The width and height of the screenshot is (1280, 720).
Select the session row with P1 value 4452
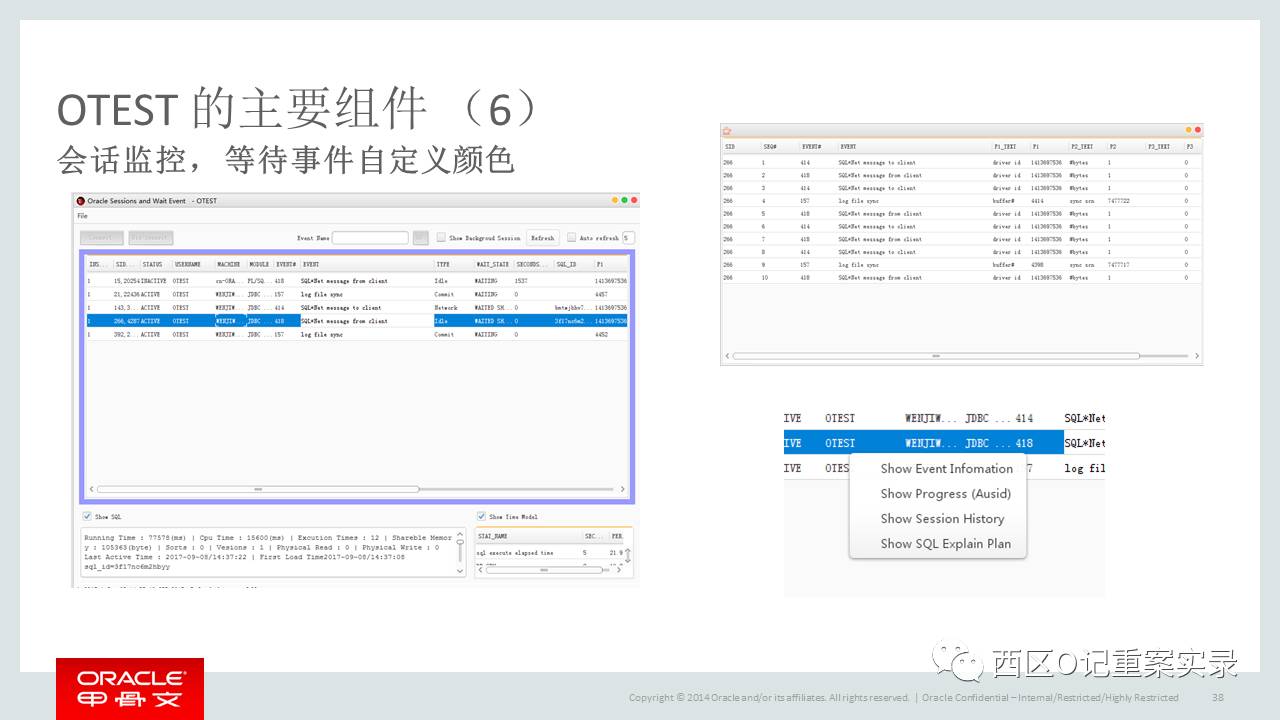[357, 334]
